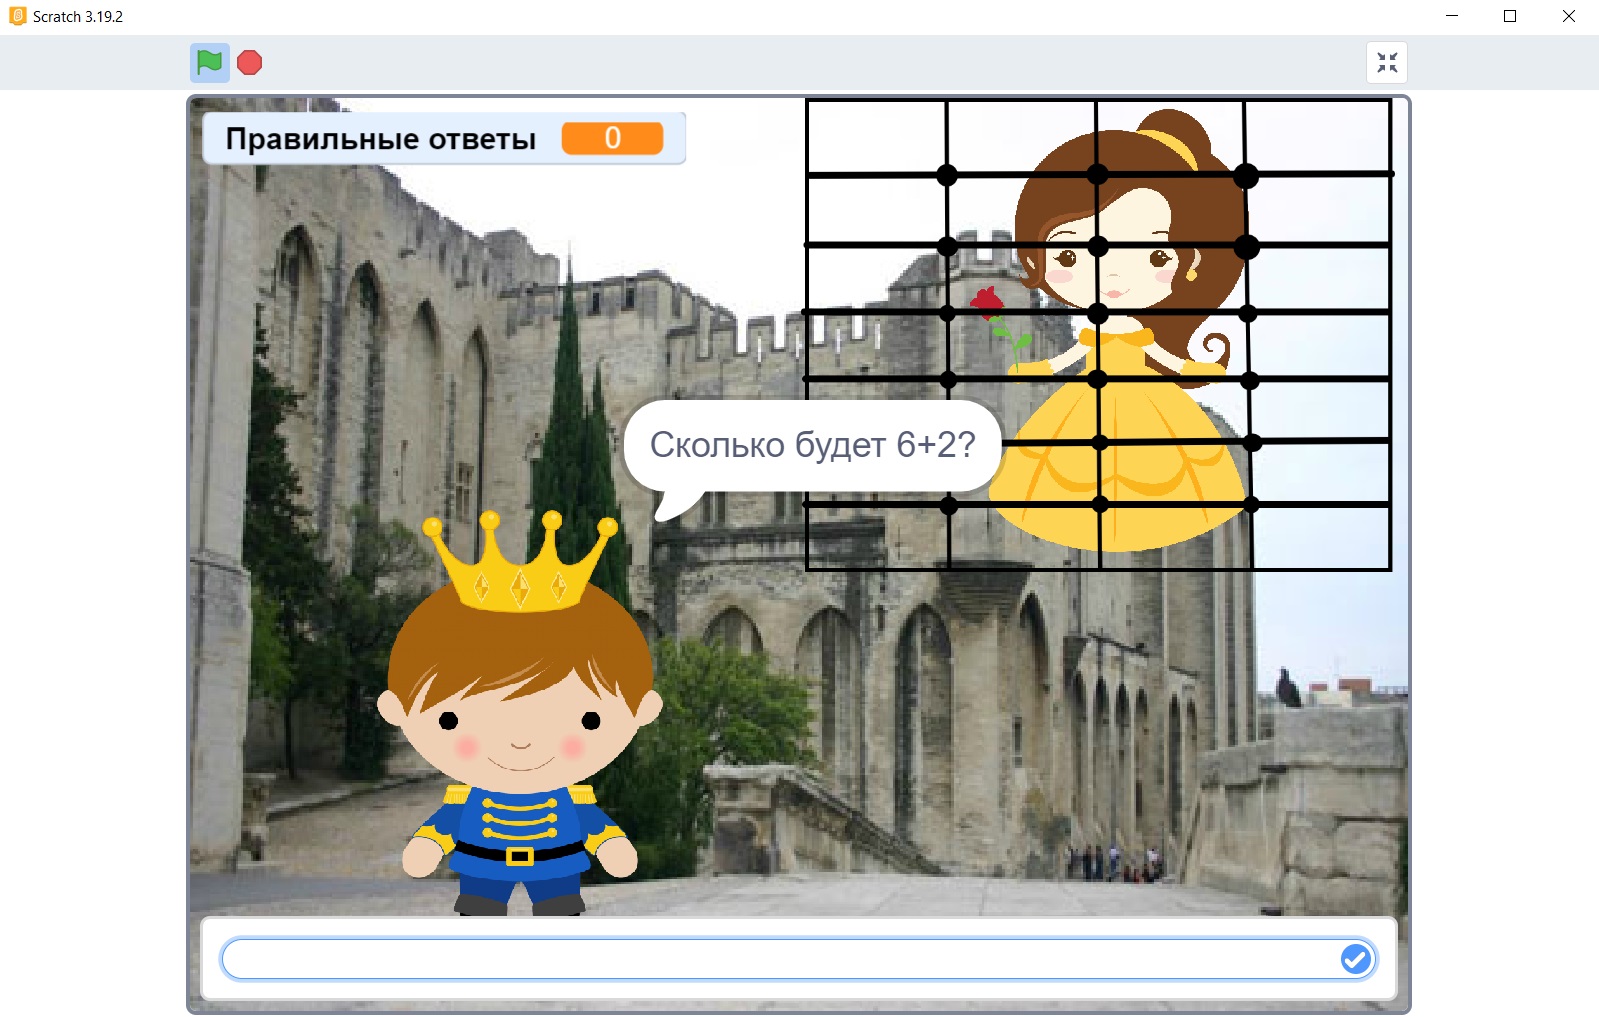Click the empty top-left cell of the cage

point(876,137)
